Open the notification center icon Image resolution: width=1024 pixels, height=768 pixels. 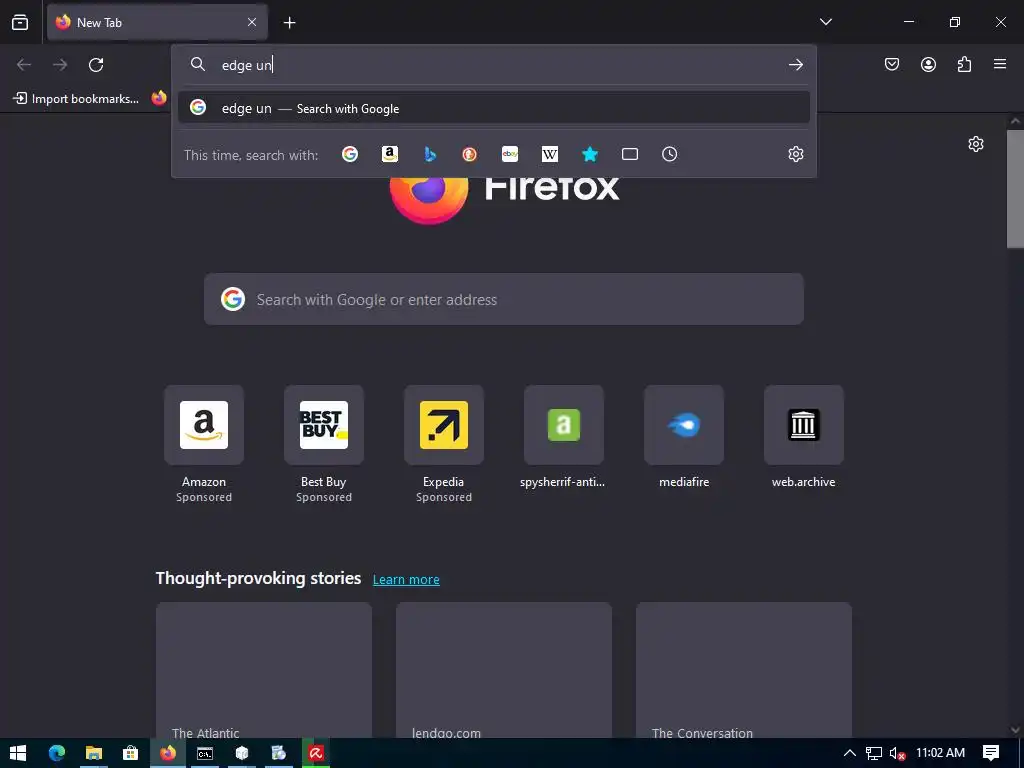tap(991, 753)
